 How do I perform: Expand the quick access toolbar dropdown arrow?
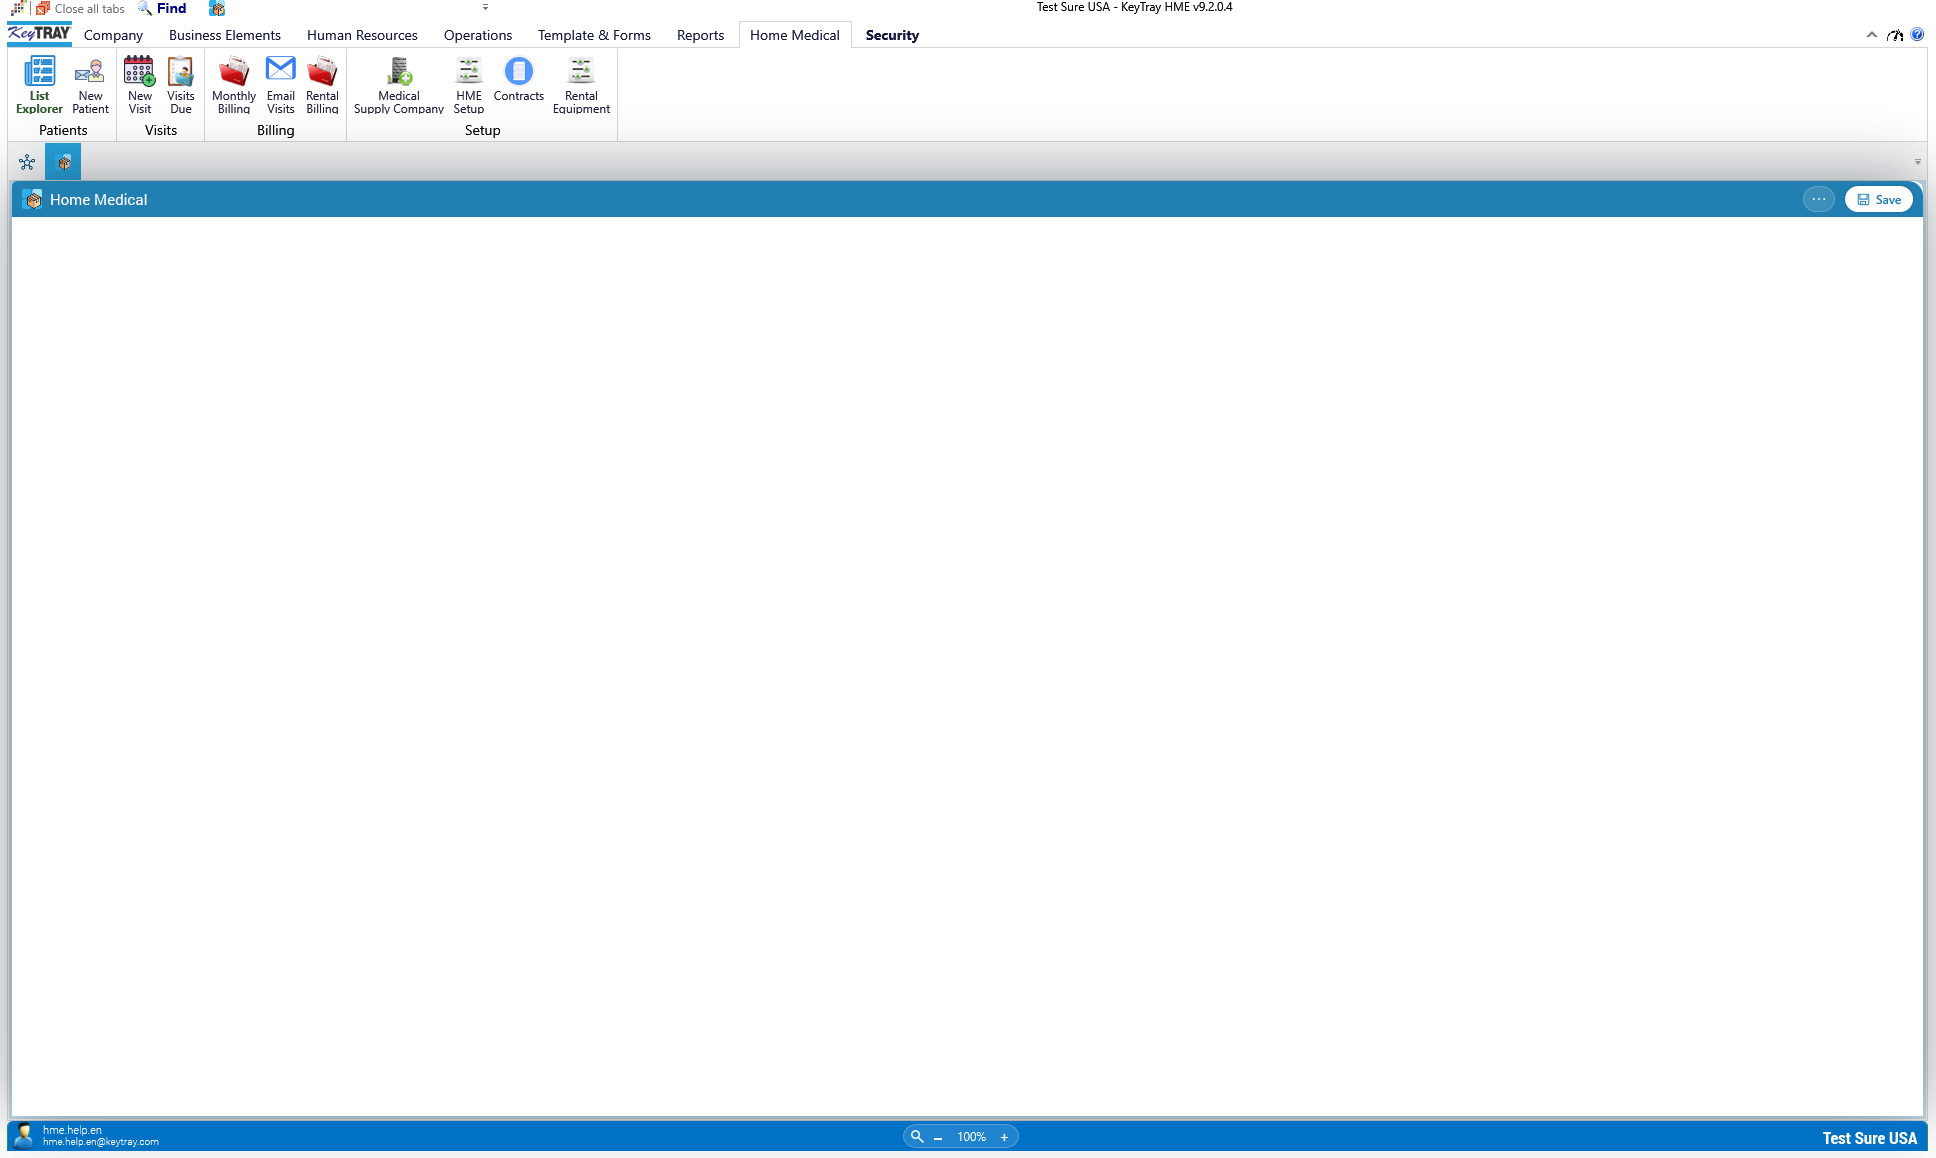(486, 7)
